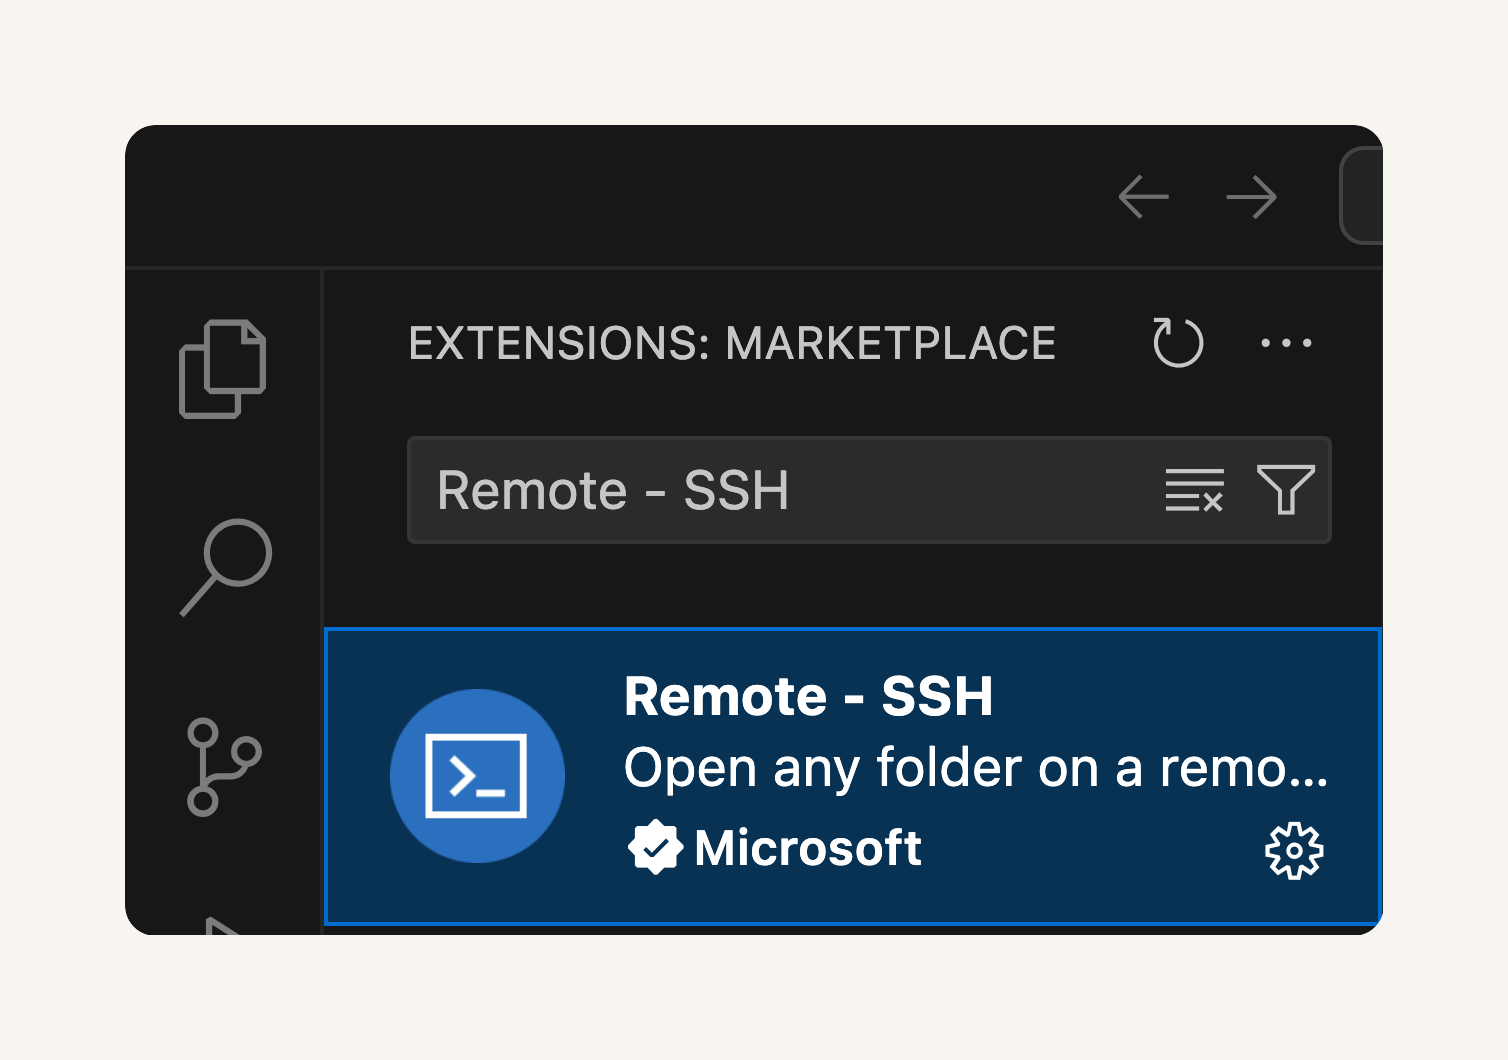This screenshot has width=1508, height=1060.
Task: Refresh the Extensions Marketplace list
Action: coord(1178,343)
